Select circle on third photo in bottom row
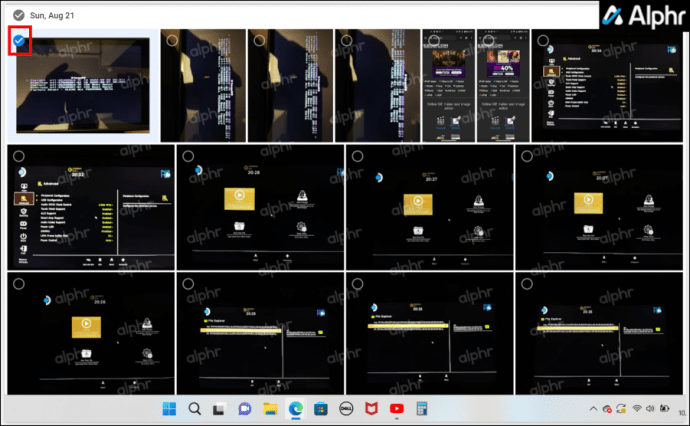The width and height of the screenshot is (690, 426). tap(357, 284)
